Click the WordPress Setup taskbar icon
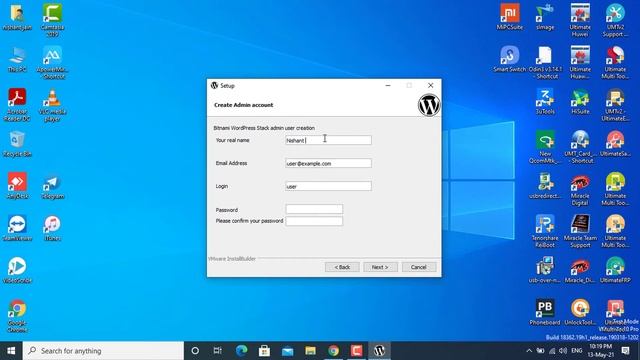This screenshot has height=360, width=640. click(x=380, y=351)
